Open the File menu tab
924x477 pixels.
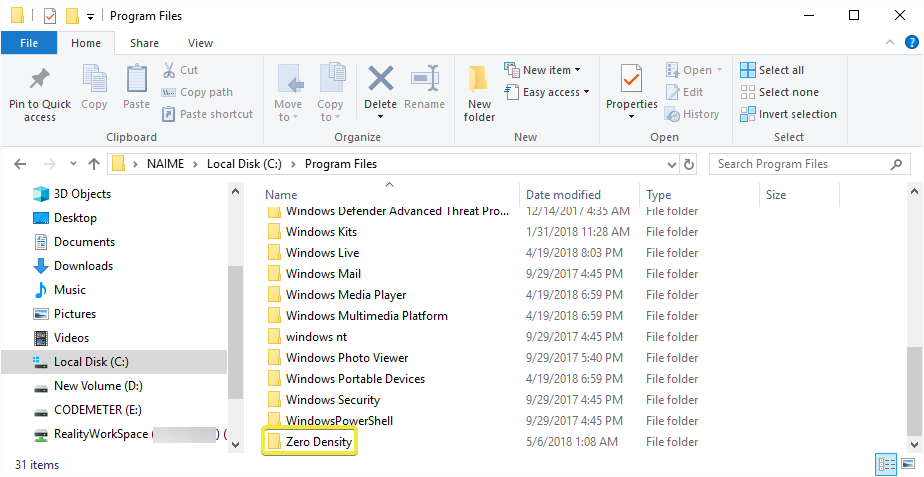29,43
